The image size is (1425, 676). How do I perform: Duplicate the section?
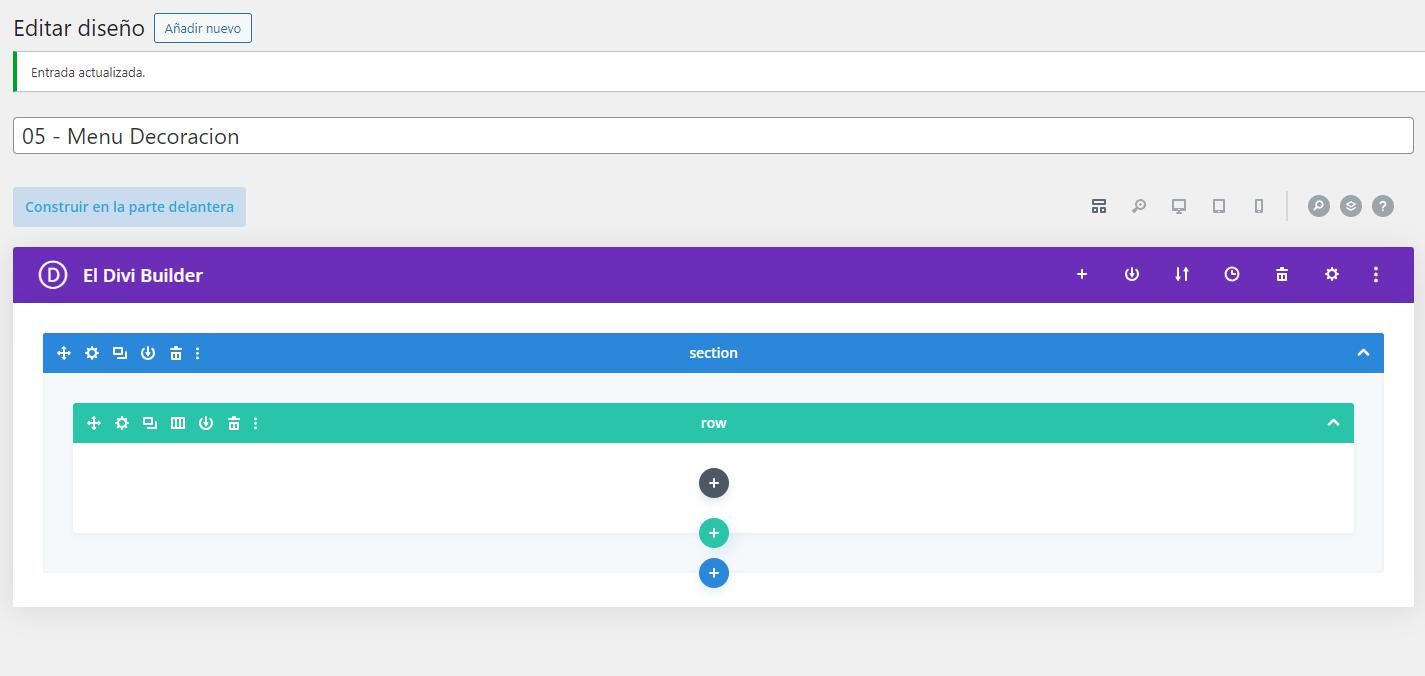click(120, 353)
